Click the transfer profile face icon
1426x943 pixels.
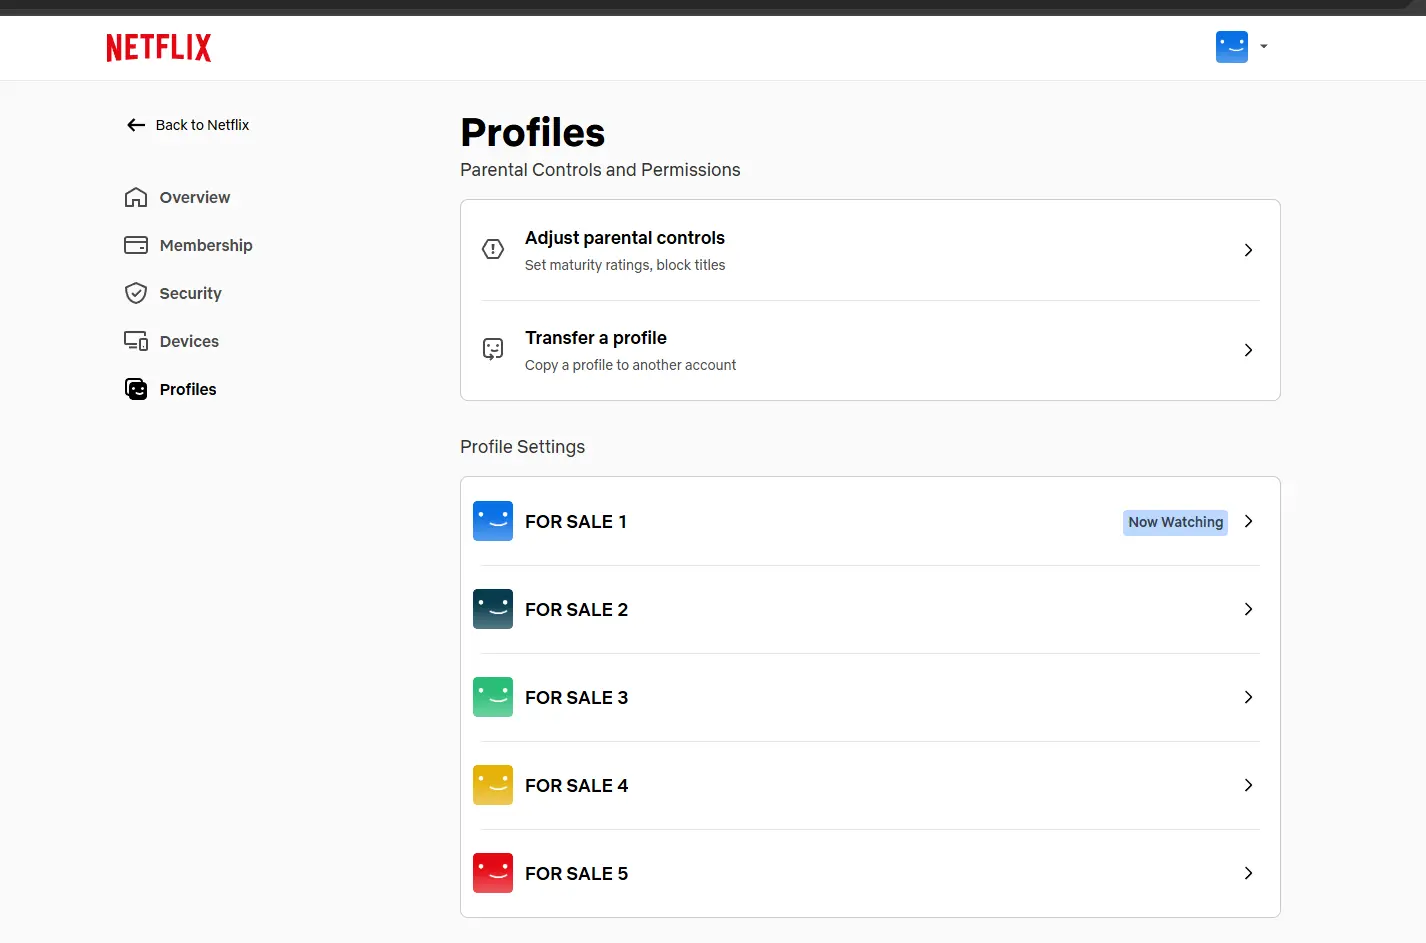[493, 349]
